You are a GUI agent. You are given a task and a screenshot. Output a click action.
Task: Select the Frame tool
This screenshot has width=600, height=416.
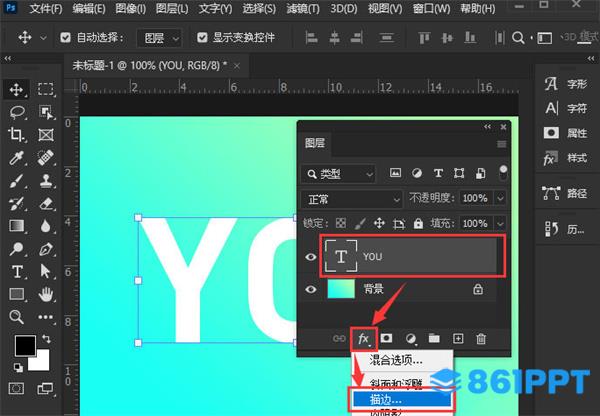[46, 135]
